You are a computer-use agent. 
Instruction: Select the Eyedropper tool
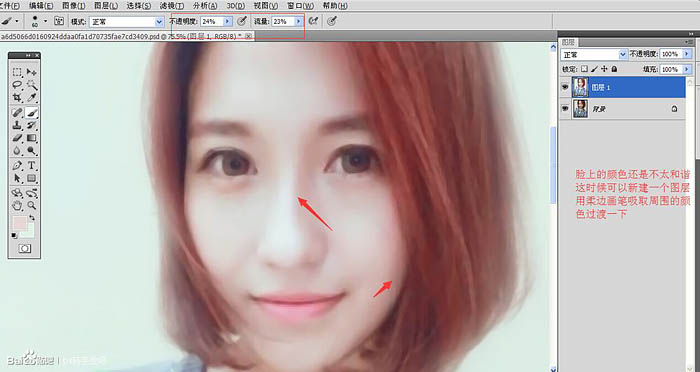pyautogui.click(x=31, y=97)
